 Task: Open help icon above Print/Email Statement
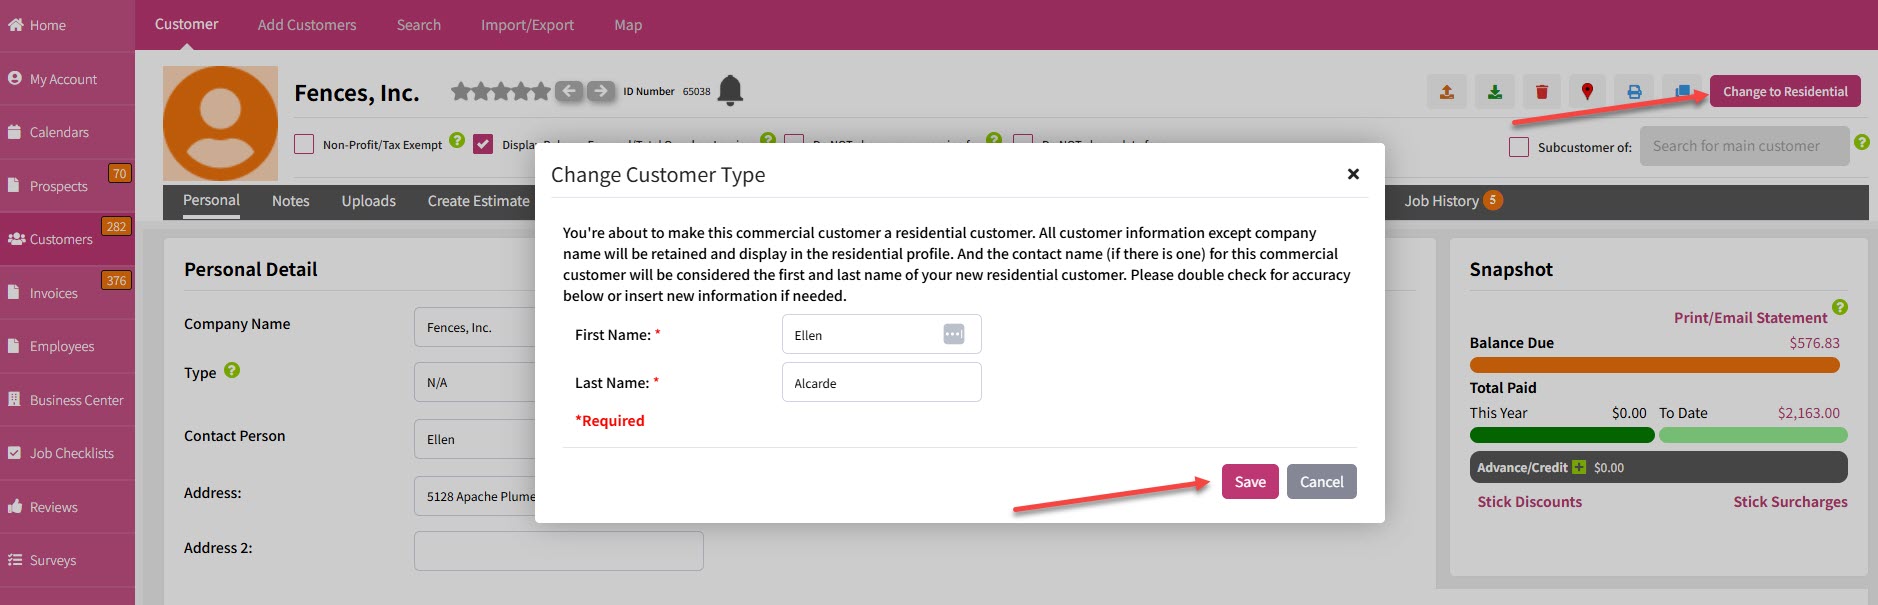click(x=1840, y=307)
